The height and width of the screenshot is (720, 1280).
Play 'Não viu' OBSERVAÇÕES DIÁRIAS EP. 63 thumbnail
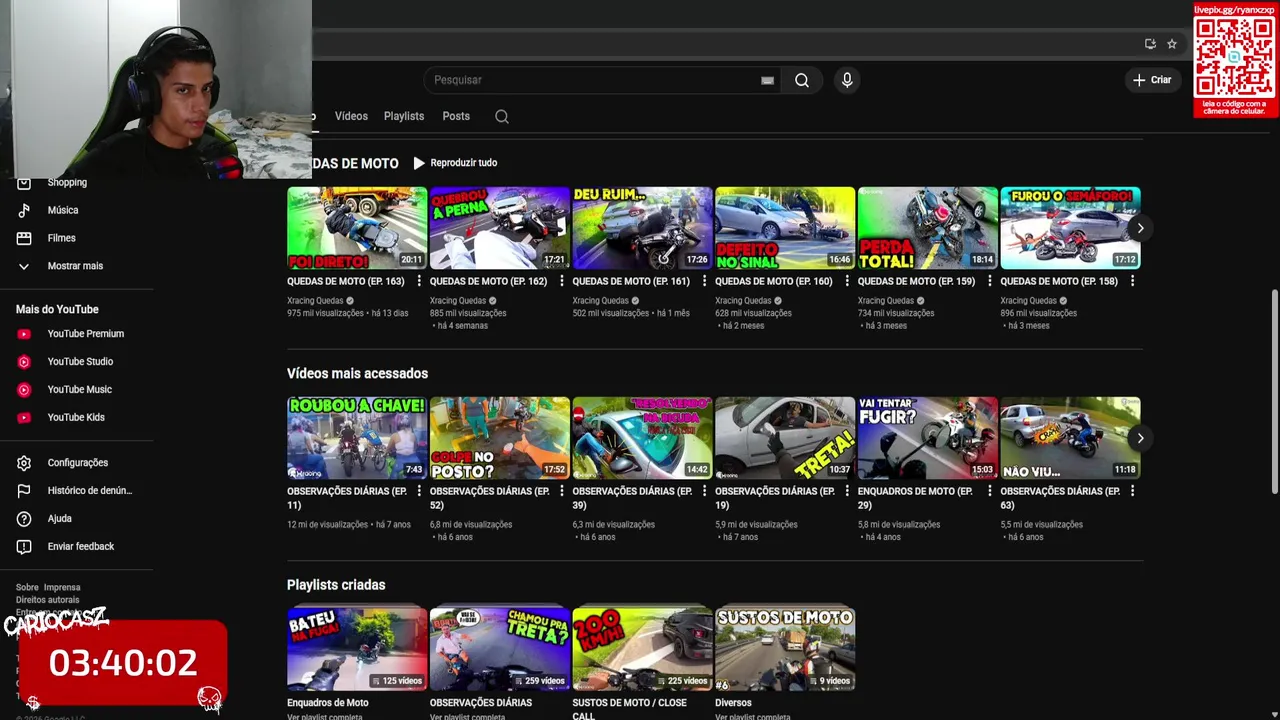[x=1070, y=438]
